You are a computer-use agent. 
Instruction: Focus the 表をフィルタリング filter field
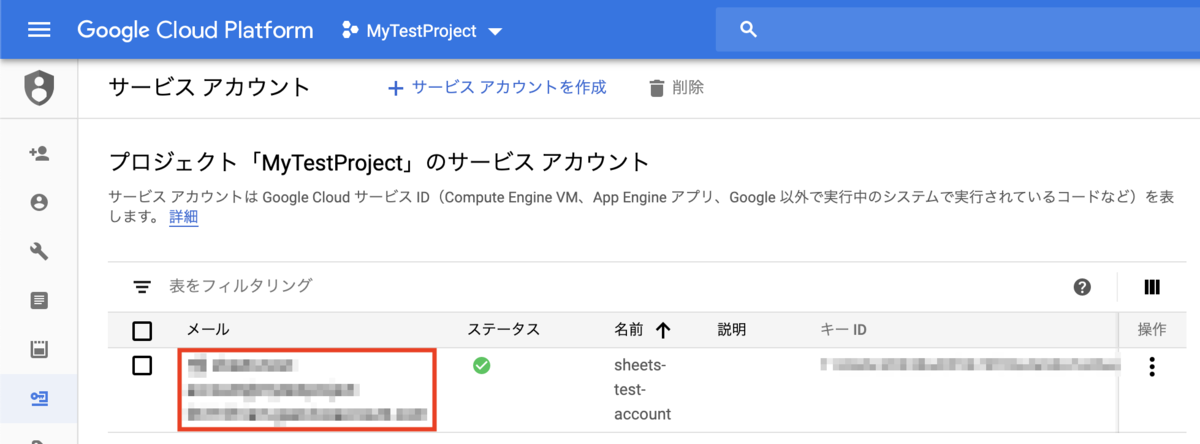(240, 286)
